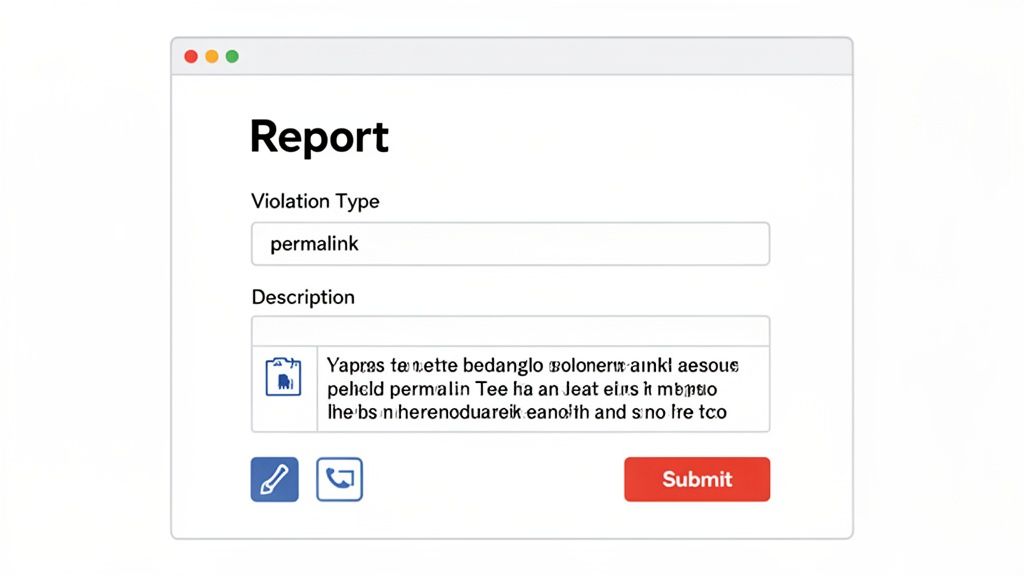Click the "Report" heading
This screenshot has width=1024, height=576.
pyautogui.click(x=319, y=137)
